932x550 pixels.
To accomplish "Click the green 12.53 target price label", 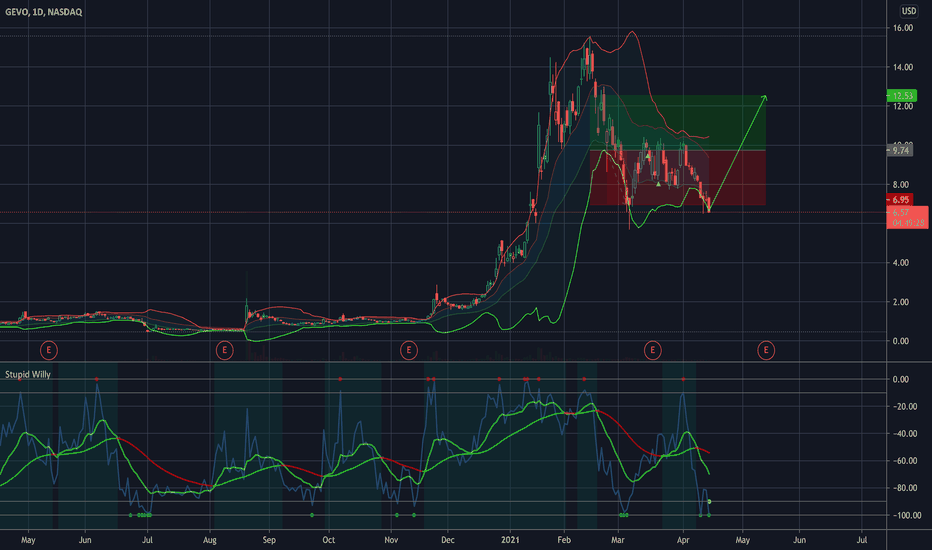I will pos(902,95).
